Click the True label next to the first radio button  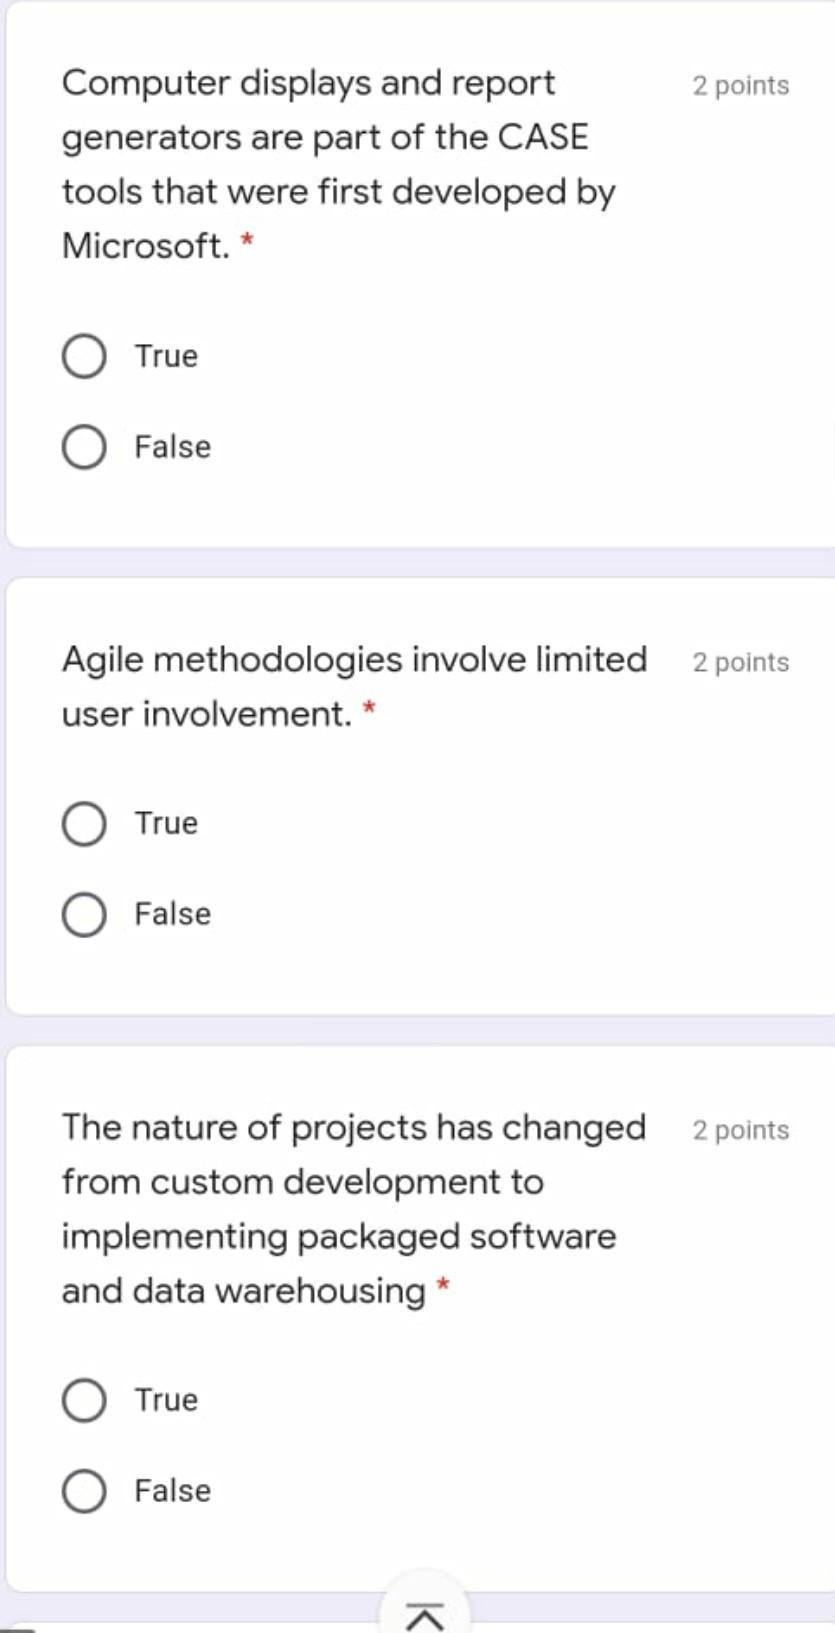[165, 355]
